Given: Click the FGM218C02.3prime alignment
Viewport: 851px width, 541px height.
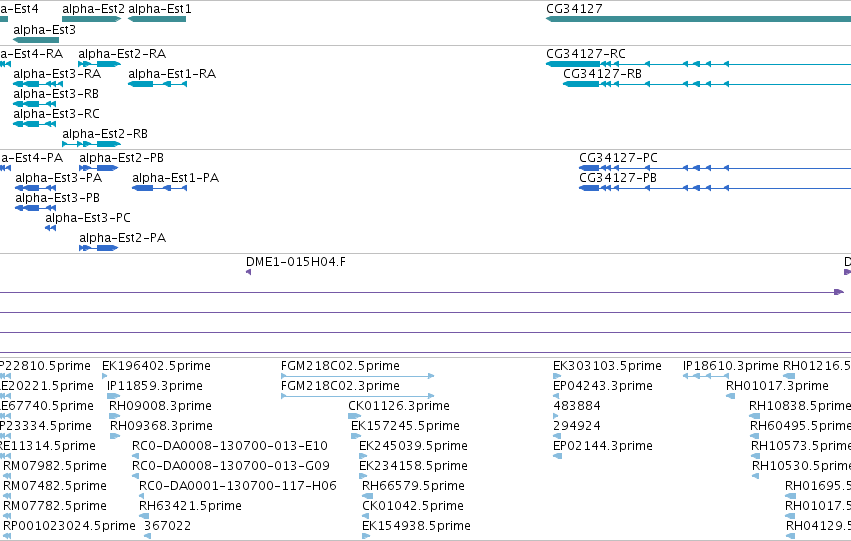Looking at the screenshot, I should point(358,396).
